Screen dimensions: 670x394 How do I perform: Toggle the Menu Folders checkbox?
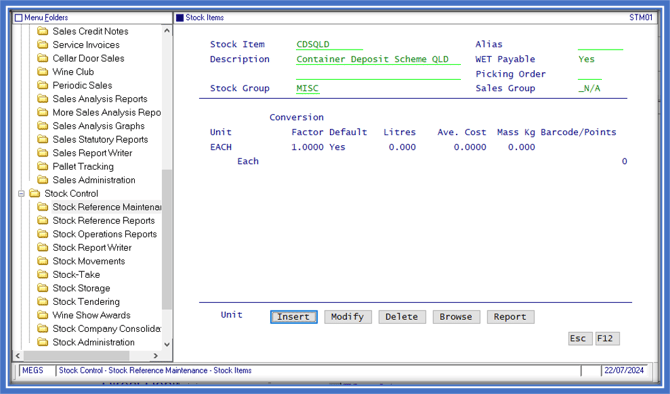tap(18, 18)
